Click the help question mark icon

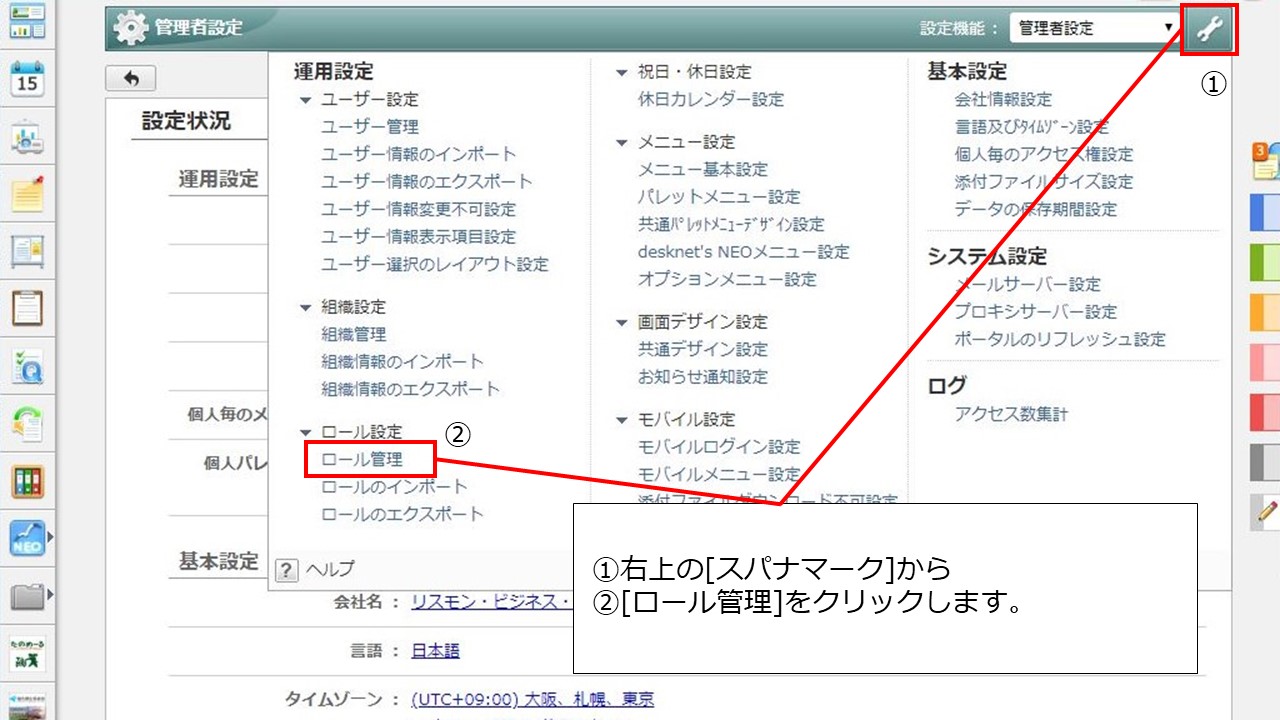click(287, 569)
